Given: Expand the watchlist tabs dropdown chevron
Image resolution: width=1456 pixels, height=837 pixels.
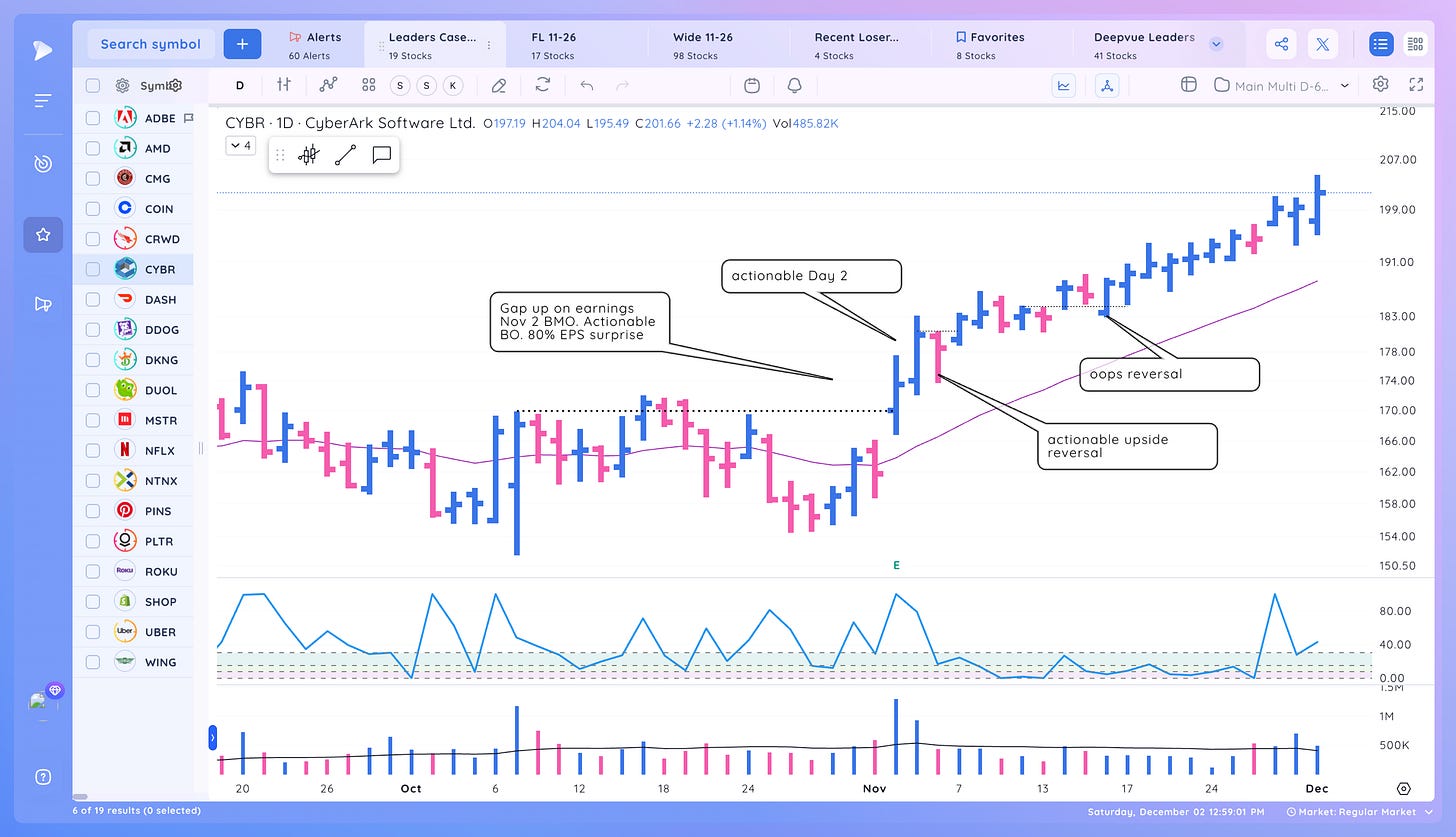Looking at the screenshot, I should tap(1217, 44).
